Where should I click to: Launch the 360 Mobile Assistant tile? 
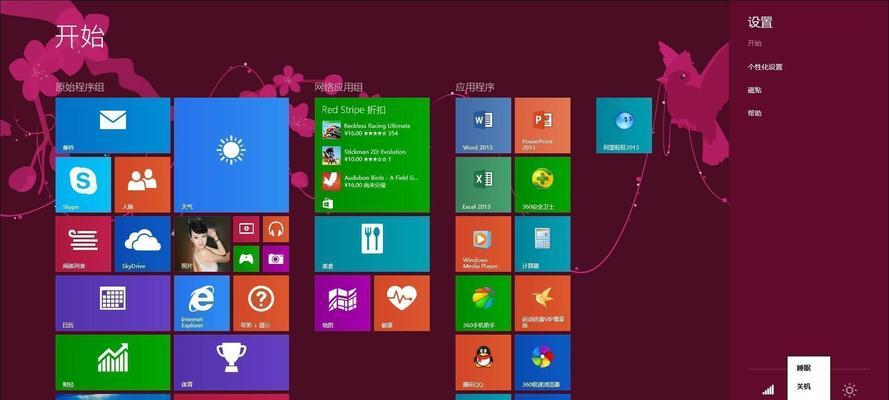[483, 303]
